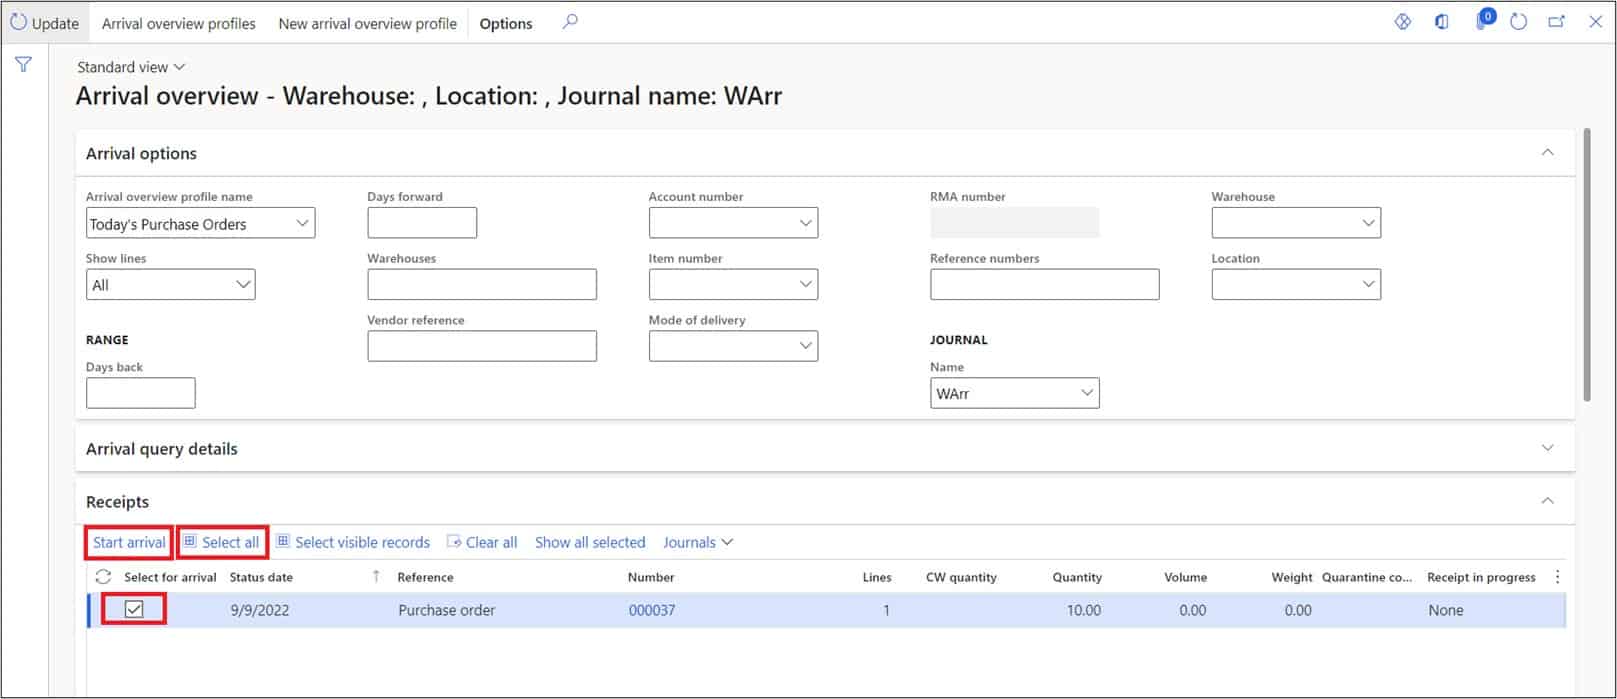Click the Reference column header

(x=425, y=577)
